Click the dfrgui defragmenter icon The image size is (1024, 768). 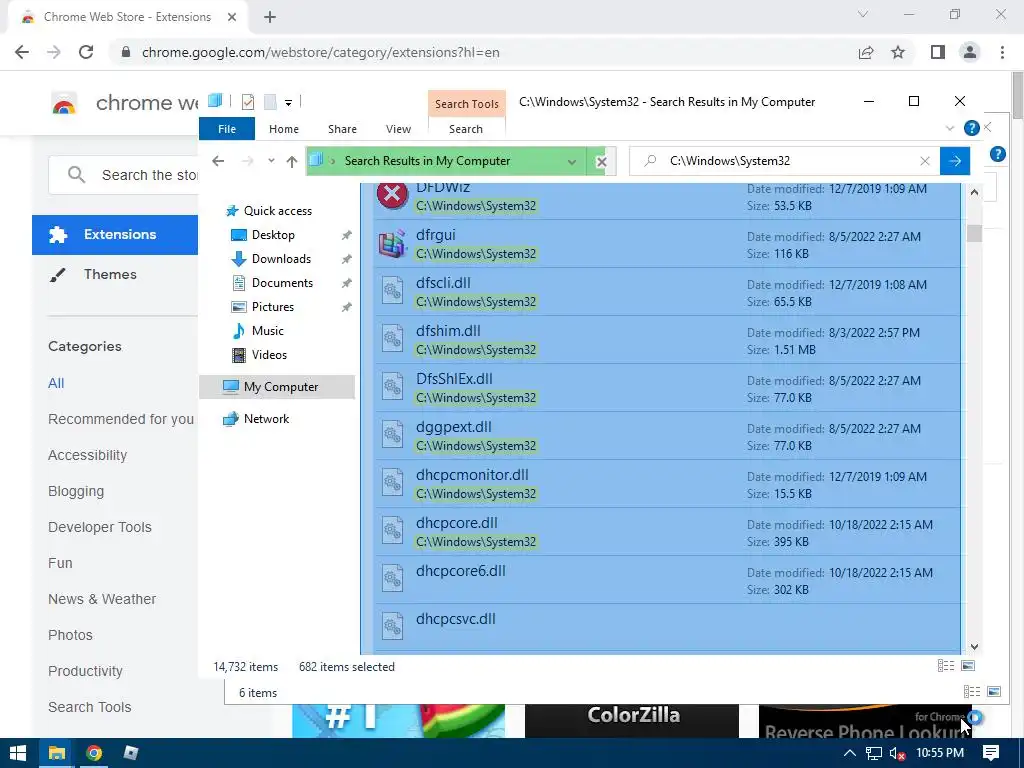(392, 244)
